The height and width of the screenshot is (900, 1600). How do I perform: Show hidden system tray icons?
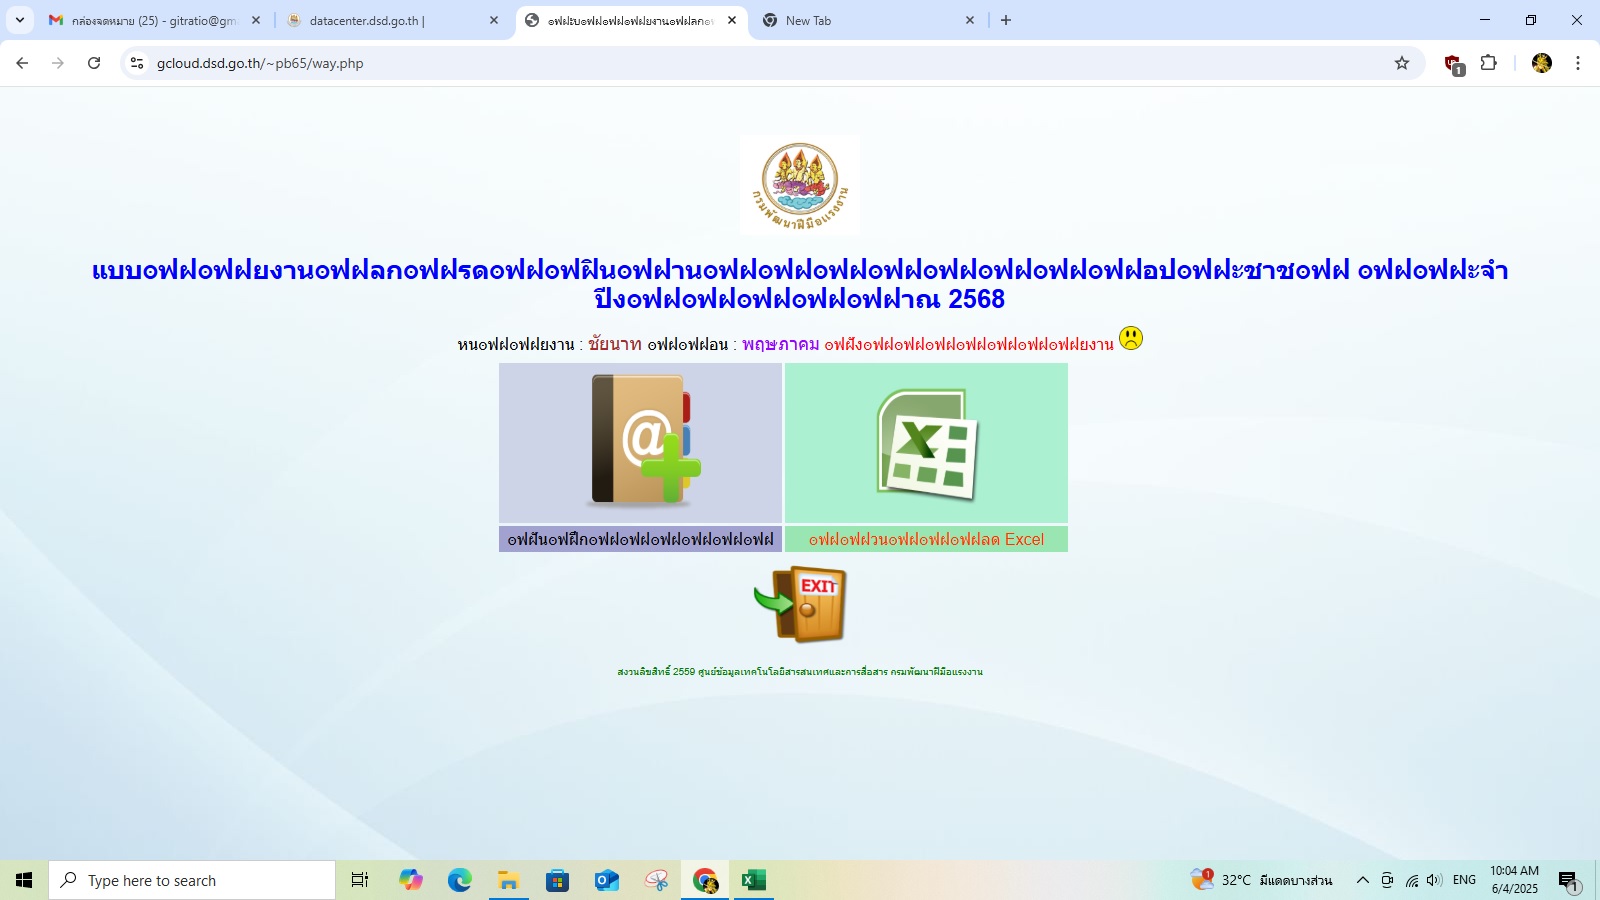coord(1362,880)
